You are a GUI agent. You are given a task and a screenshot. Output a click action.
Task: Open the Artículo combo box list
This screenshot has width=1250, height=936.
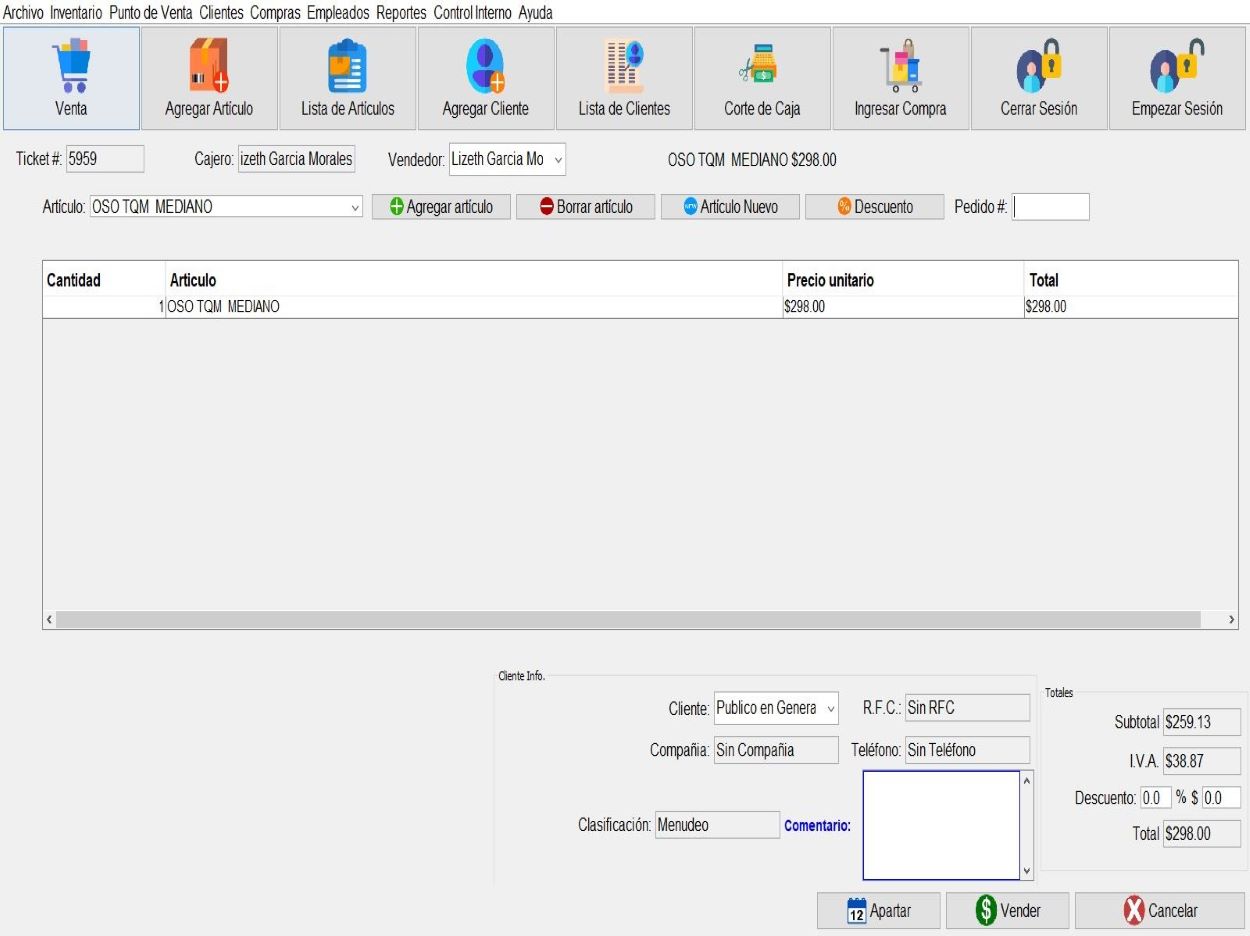[355, 208]
